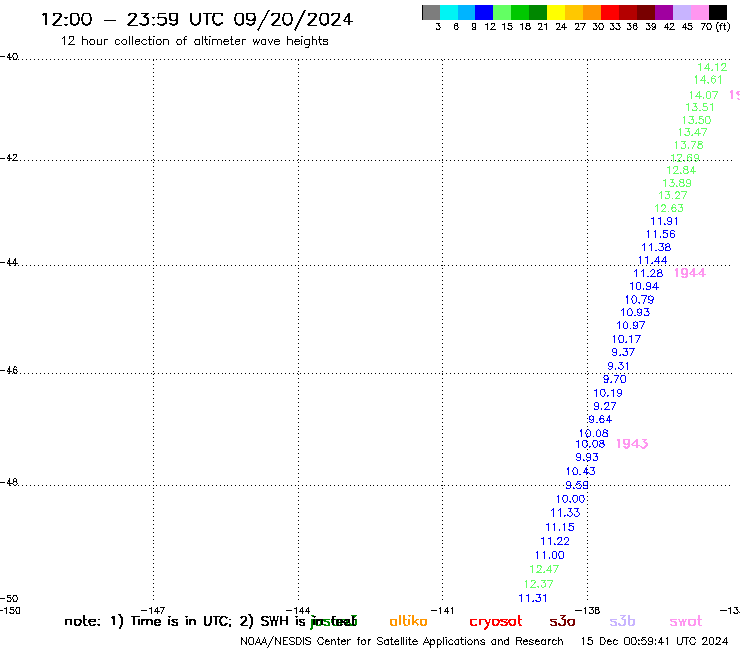
Task: Click the 9.27 wave height value
Action: pos(605,406)
